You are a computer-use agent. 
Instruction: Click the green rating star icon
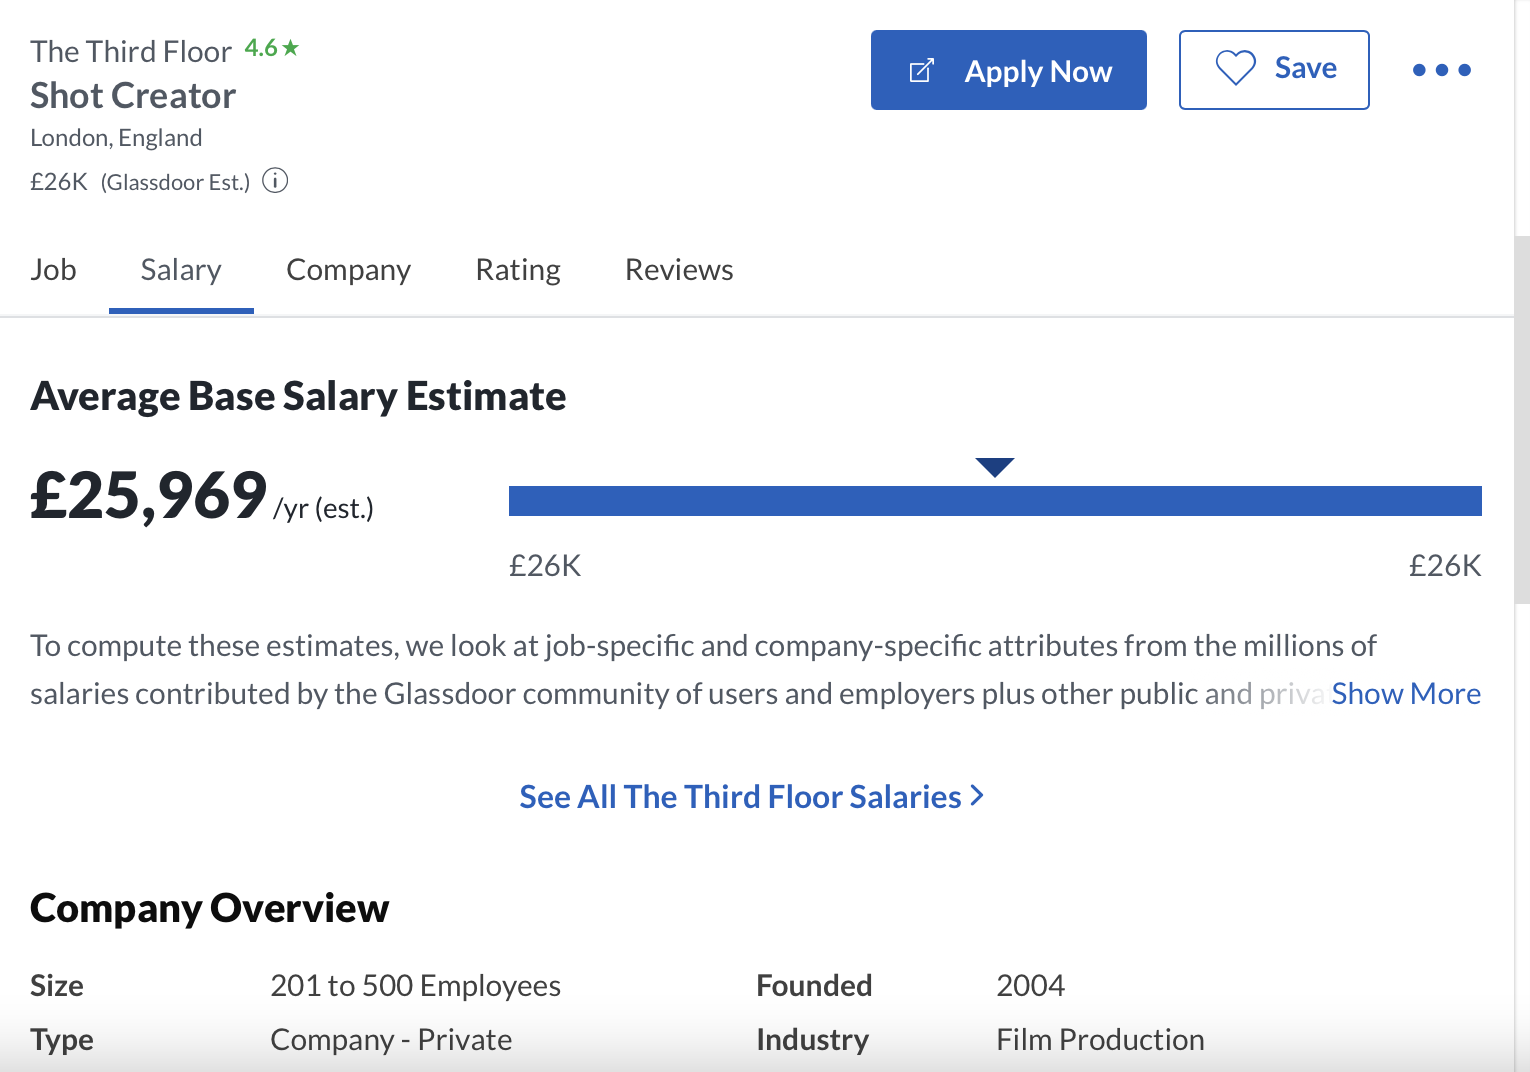(x=291, y=47)
